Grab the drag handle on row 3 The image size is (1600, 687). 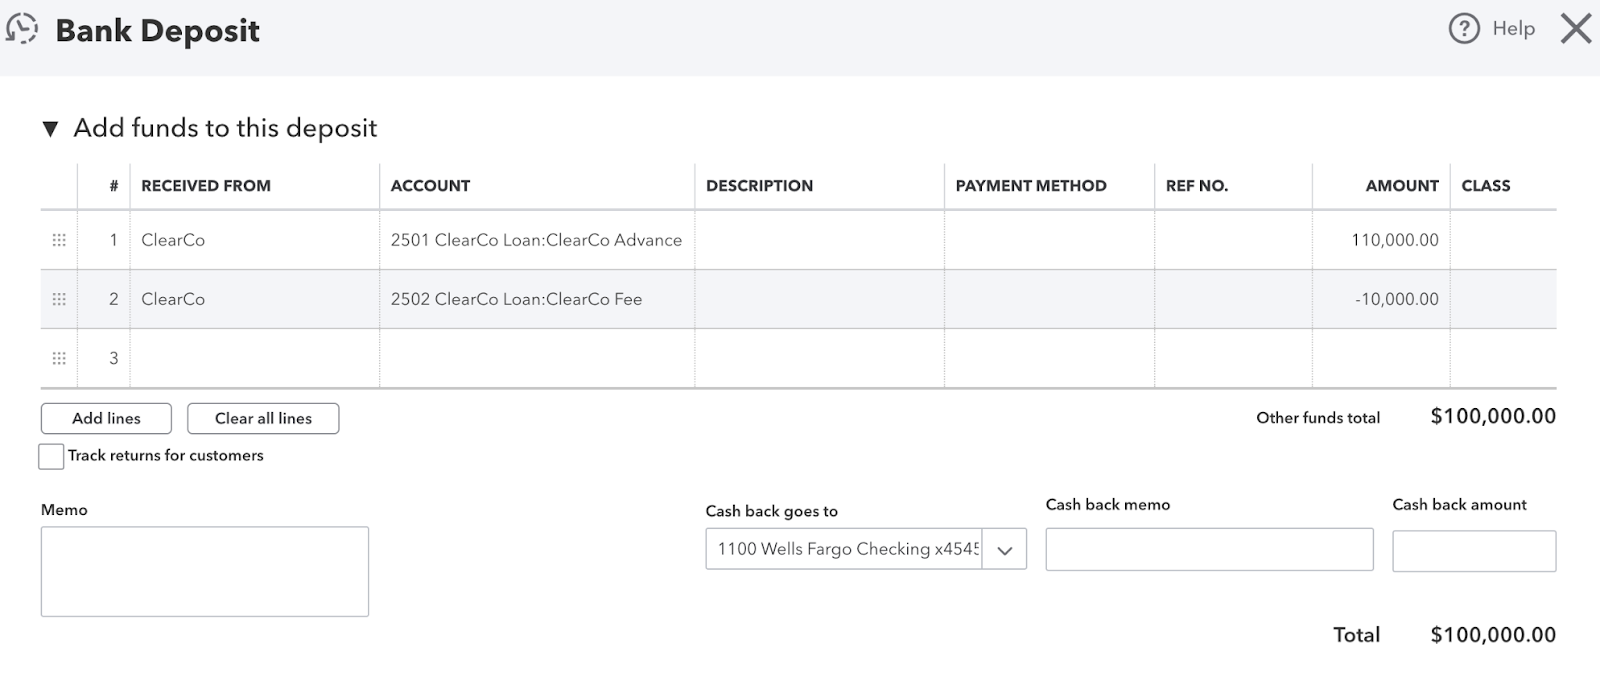[x=59, y=358]
